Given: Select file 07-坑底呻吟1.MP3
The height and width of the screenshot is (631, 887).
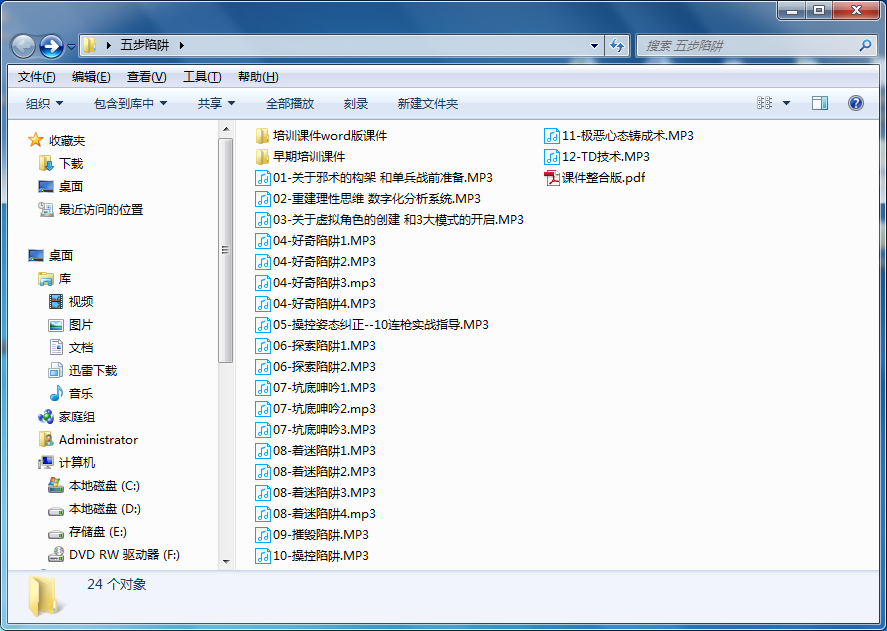Looking at the screenshot, I should [316, 388].
